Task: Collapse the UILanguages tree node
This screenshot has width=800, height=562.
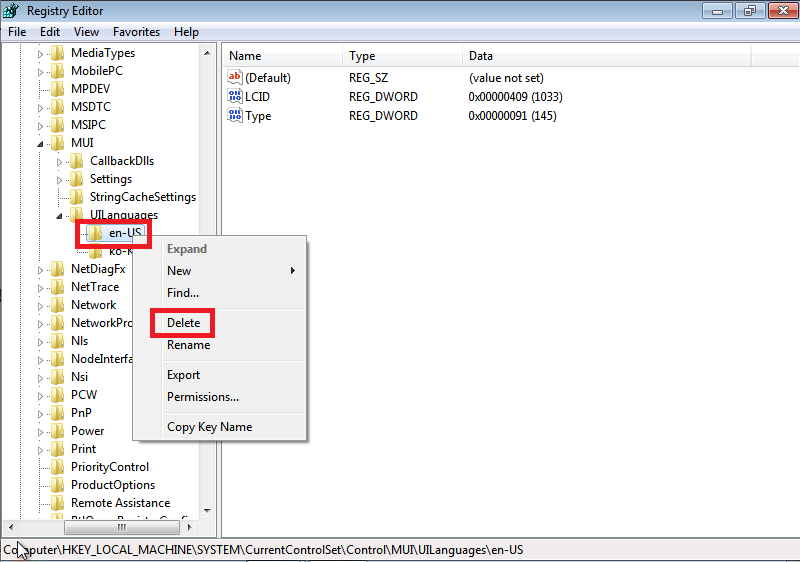Action: (60, 216)
